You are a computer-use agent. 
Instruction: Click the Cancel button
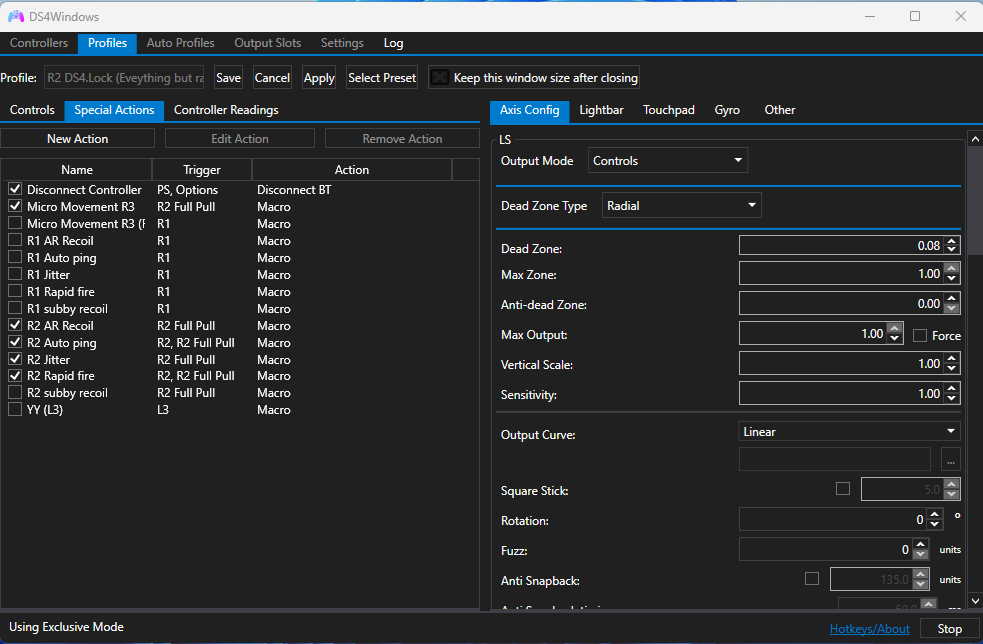click(272, 77)
